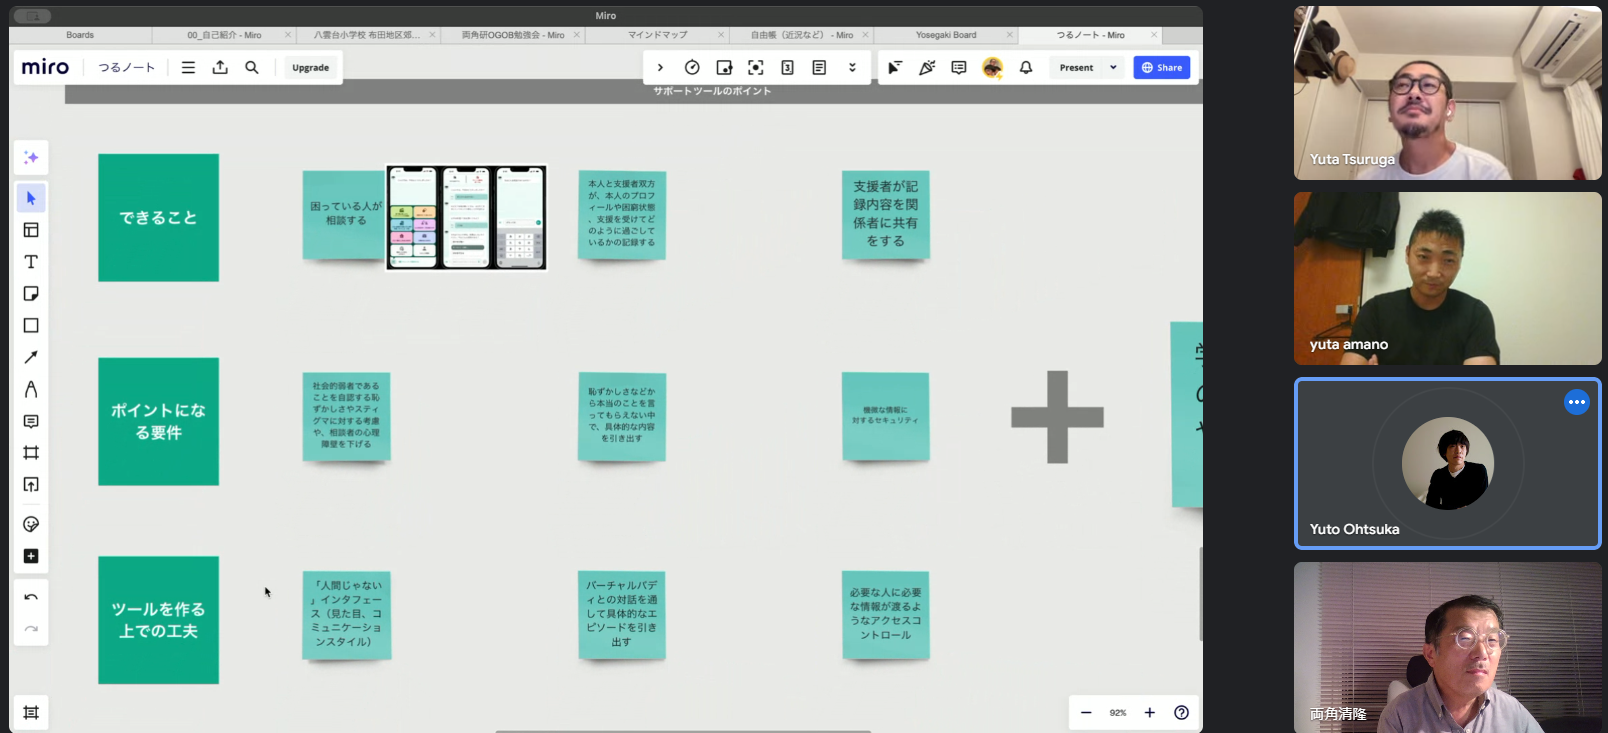
Task: Click the blue Share button
Action: 1162,68
